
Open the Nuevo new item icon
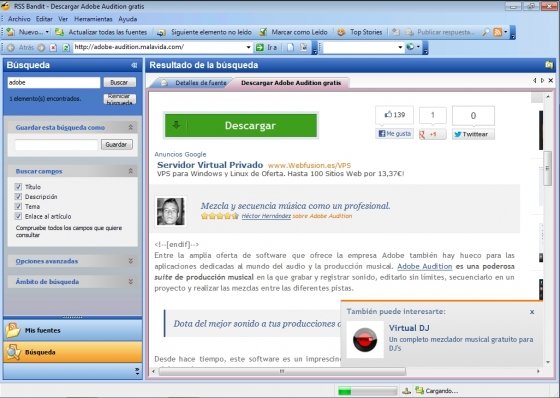click(11, 32)
